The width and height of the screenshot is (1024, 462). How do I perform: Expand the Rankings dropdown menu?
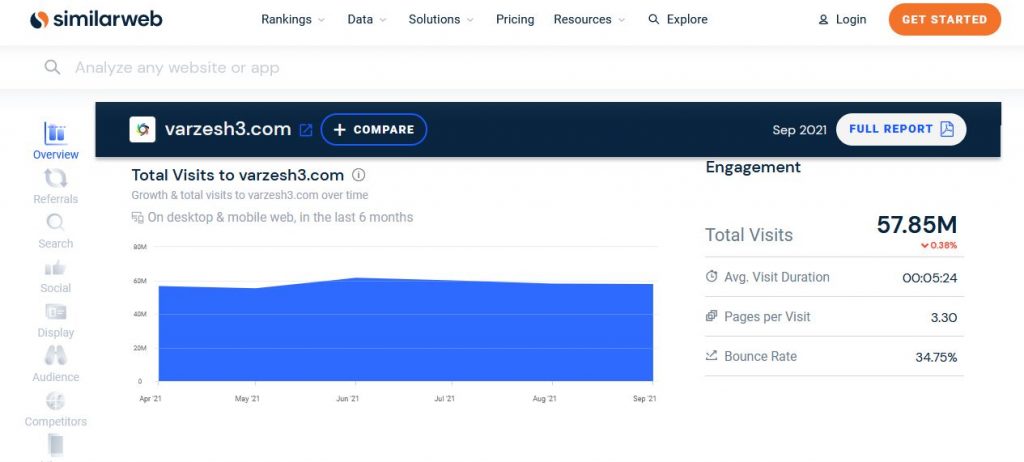tap(293, 19)
